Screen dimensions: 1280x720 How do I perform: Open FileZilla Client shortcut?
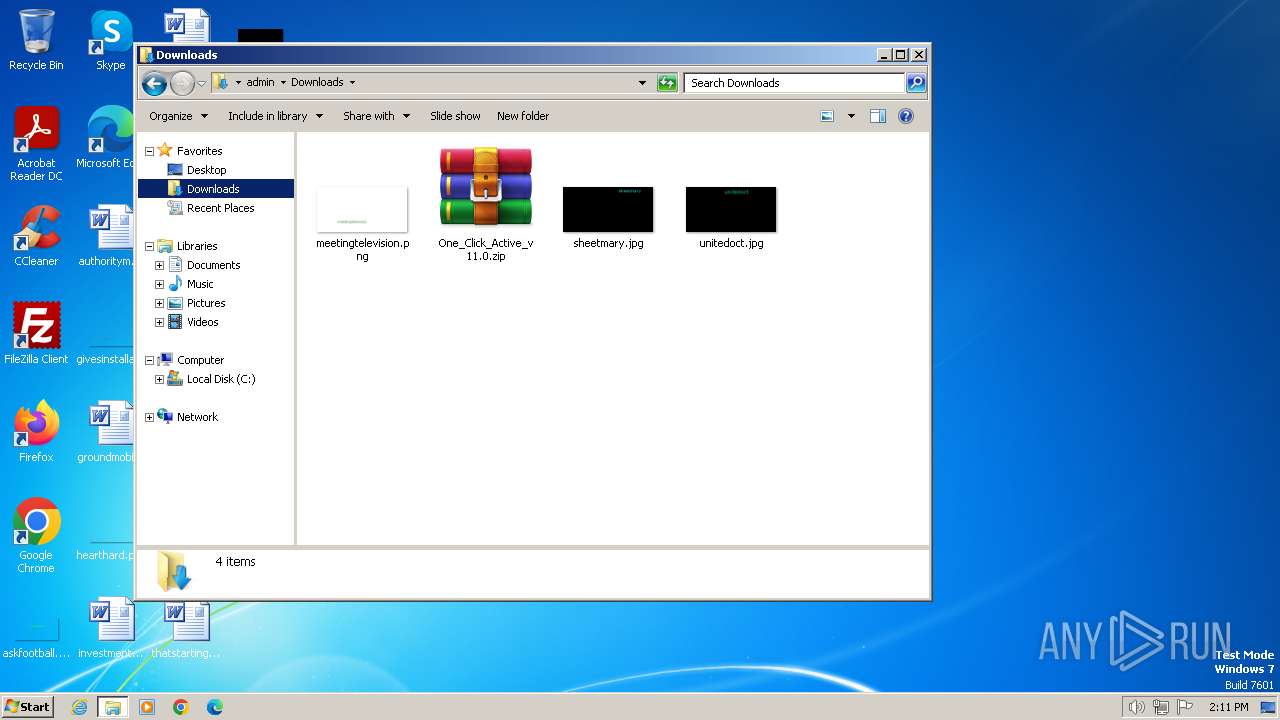[36, 333]
